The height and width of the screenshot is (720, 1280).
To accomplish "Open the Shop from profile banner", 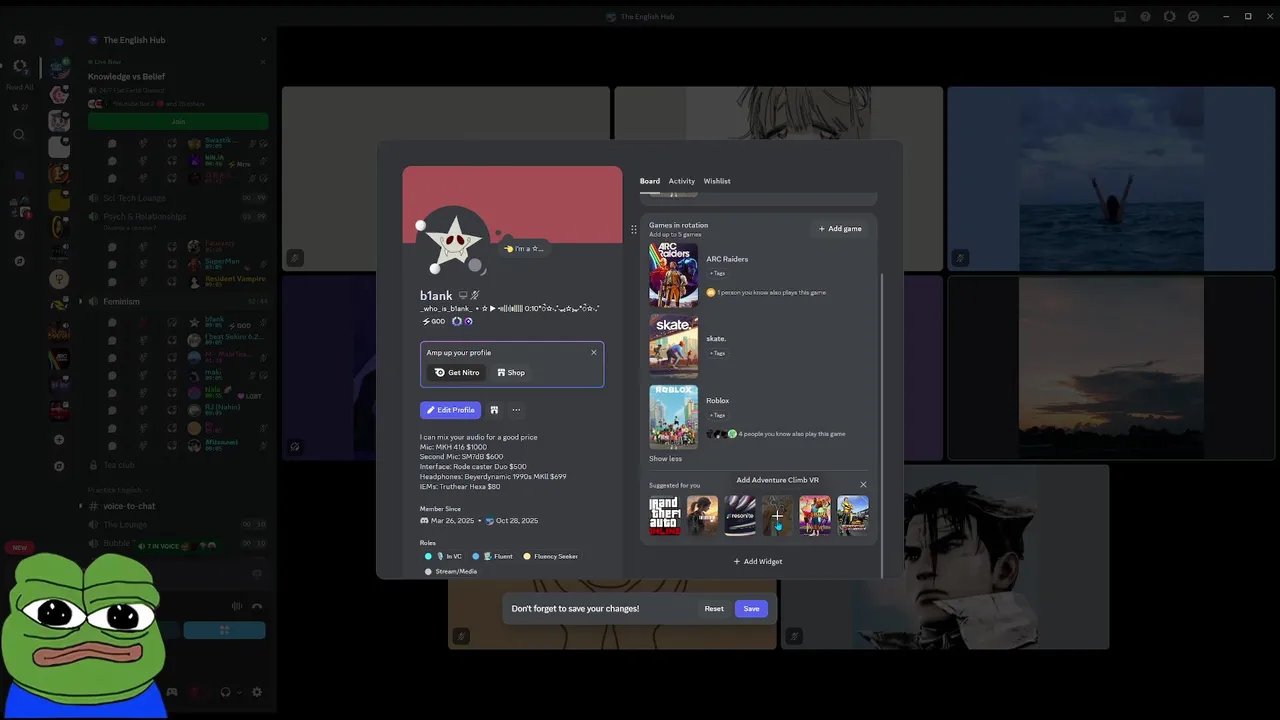I will [511, 372].
